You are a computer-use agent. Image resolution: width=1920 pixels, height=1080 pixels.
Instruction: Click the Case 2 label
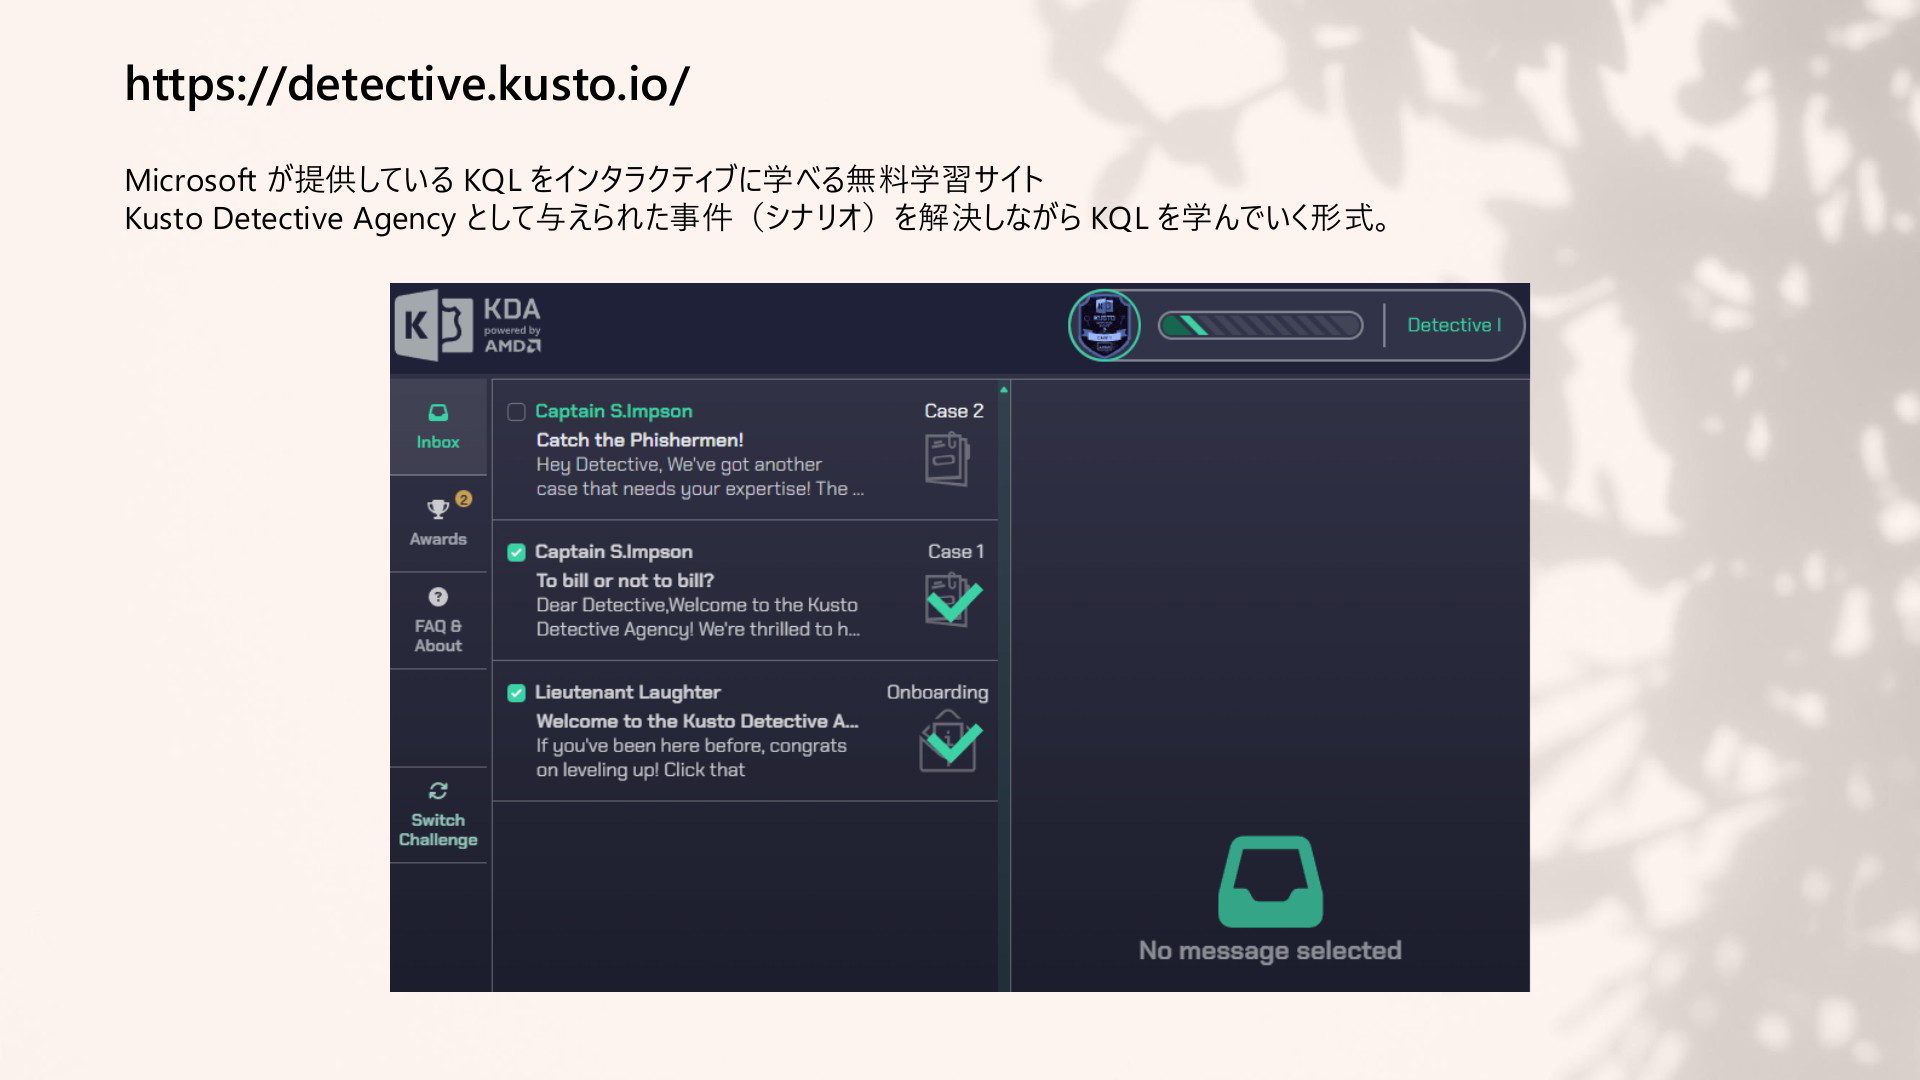(x=953, y=411)
